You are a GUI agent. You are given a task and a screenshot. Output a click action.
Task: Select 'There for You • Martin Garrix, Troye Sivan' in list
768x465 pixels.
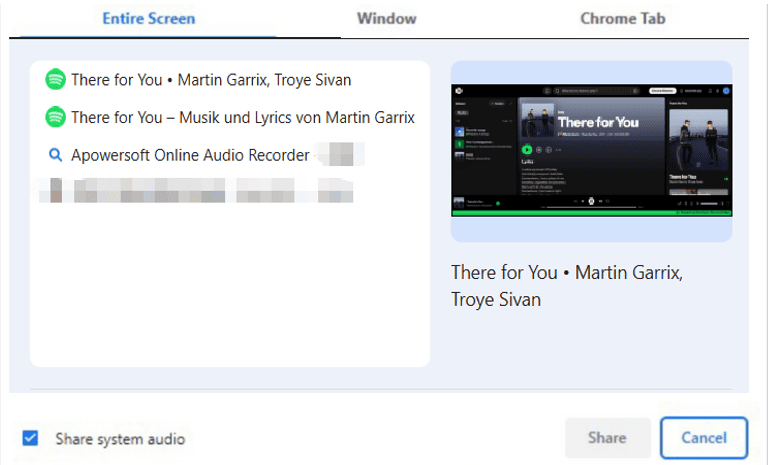(211, 79)
